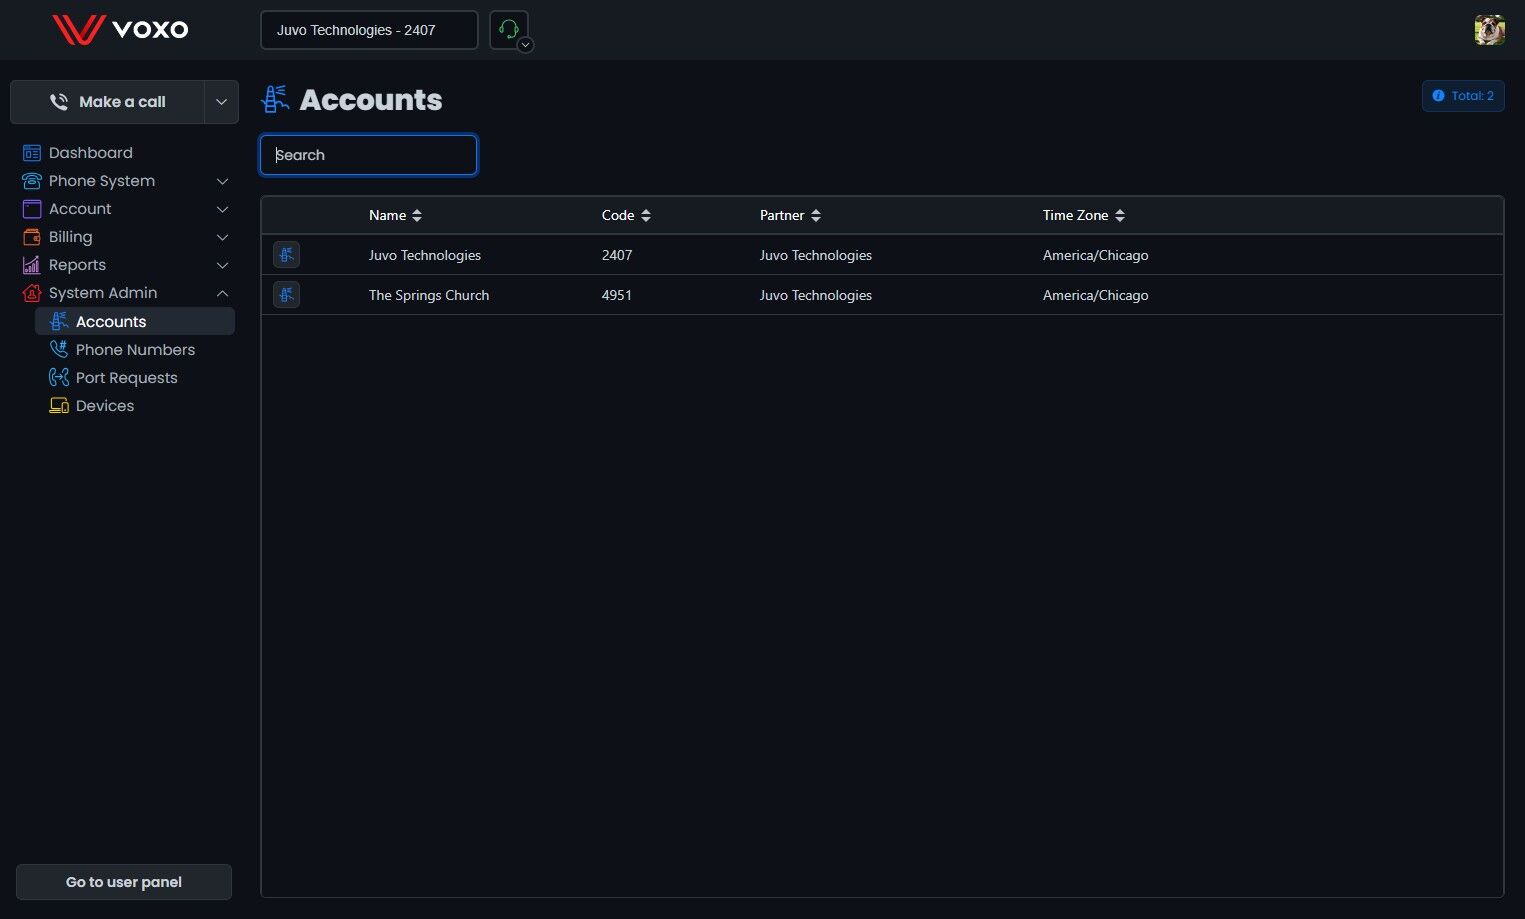Screen dimensions: 1525x919
Task: Open the Juvo Technologies row account icon
Action: coord(286,255)
